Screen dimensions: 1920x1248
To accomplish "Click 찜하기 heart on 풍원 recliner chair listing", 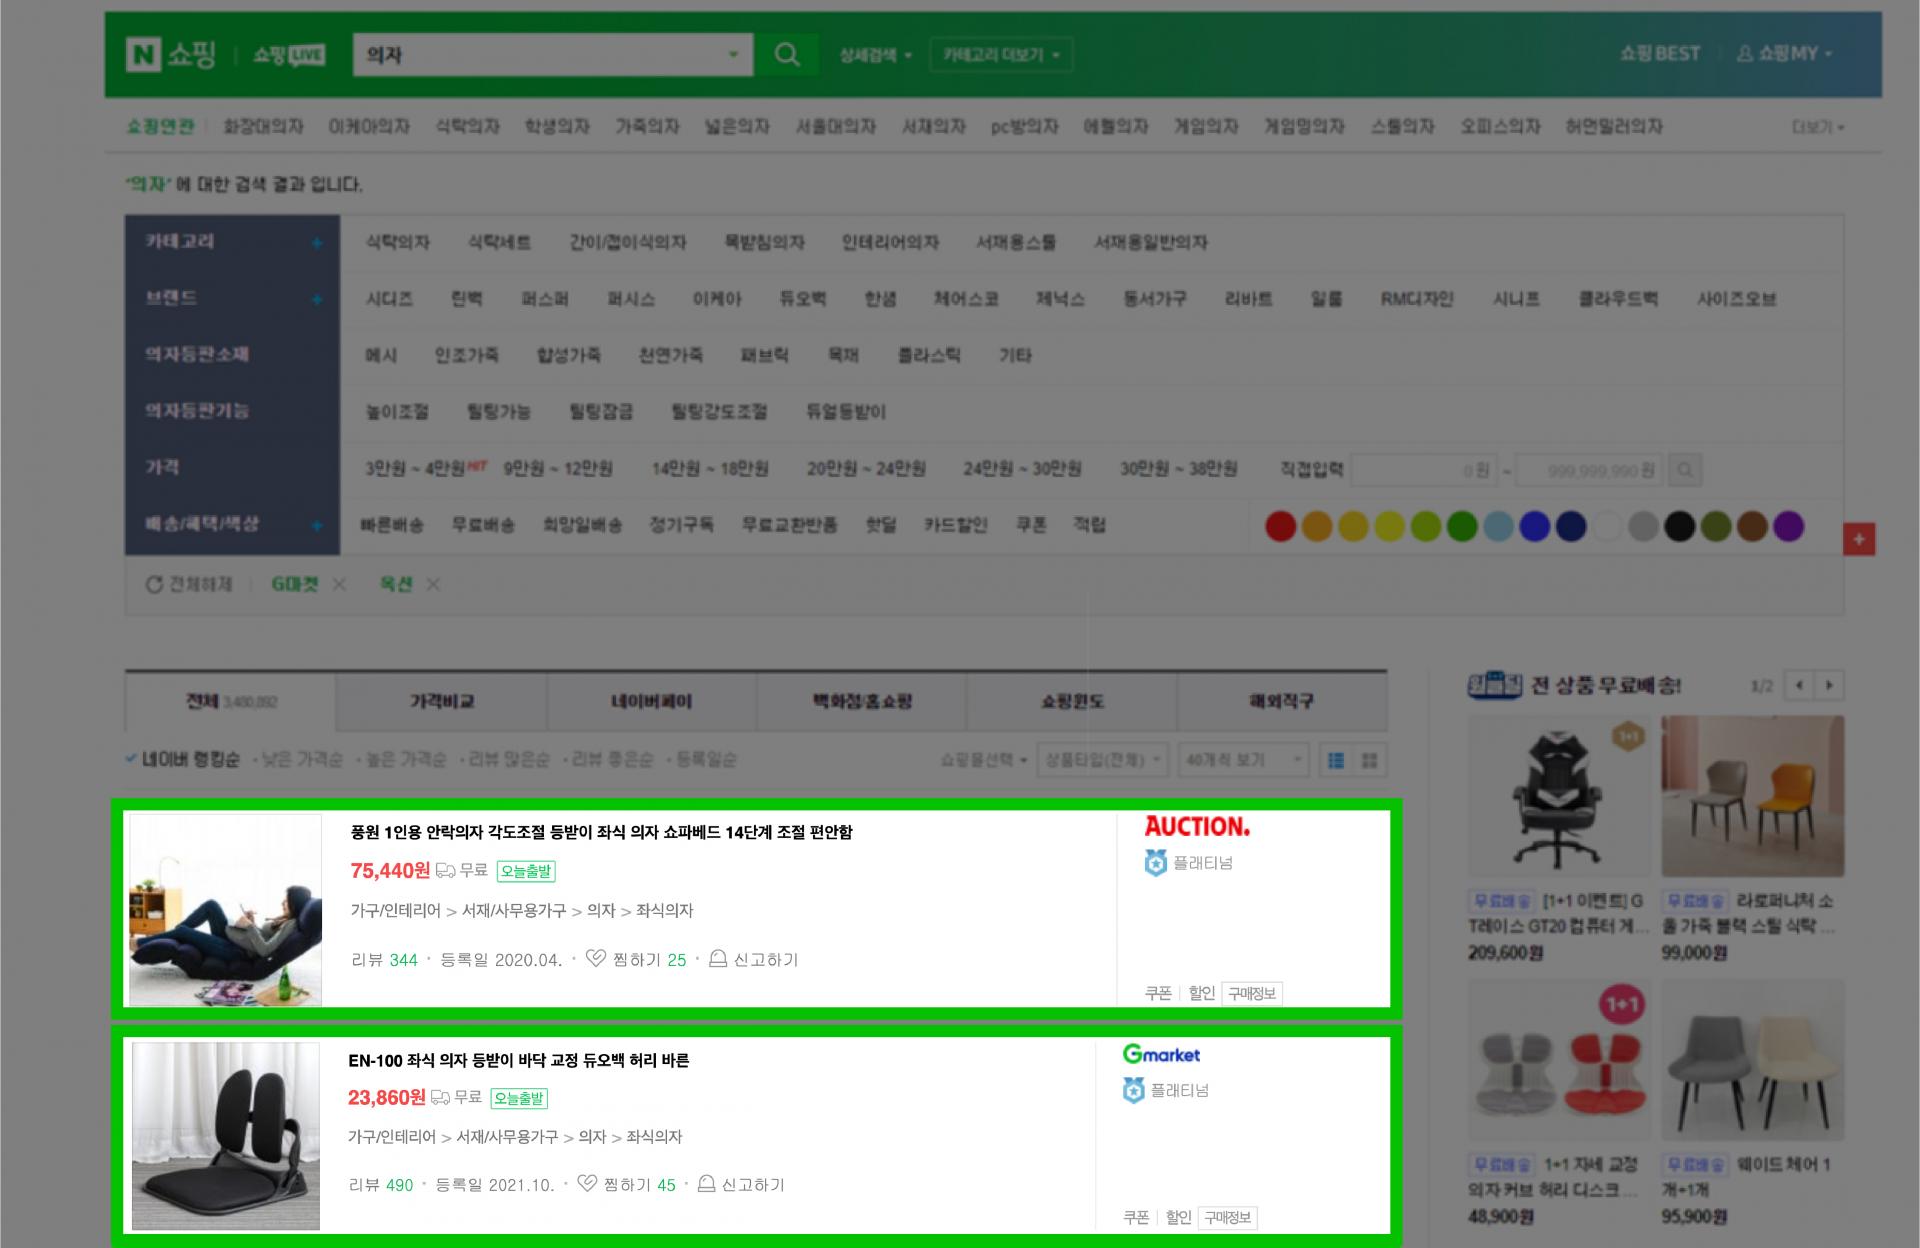I will pos(596,959).
